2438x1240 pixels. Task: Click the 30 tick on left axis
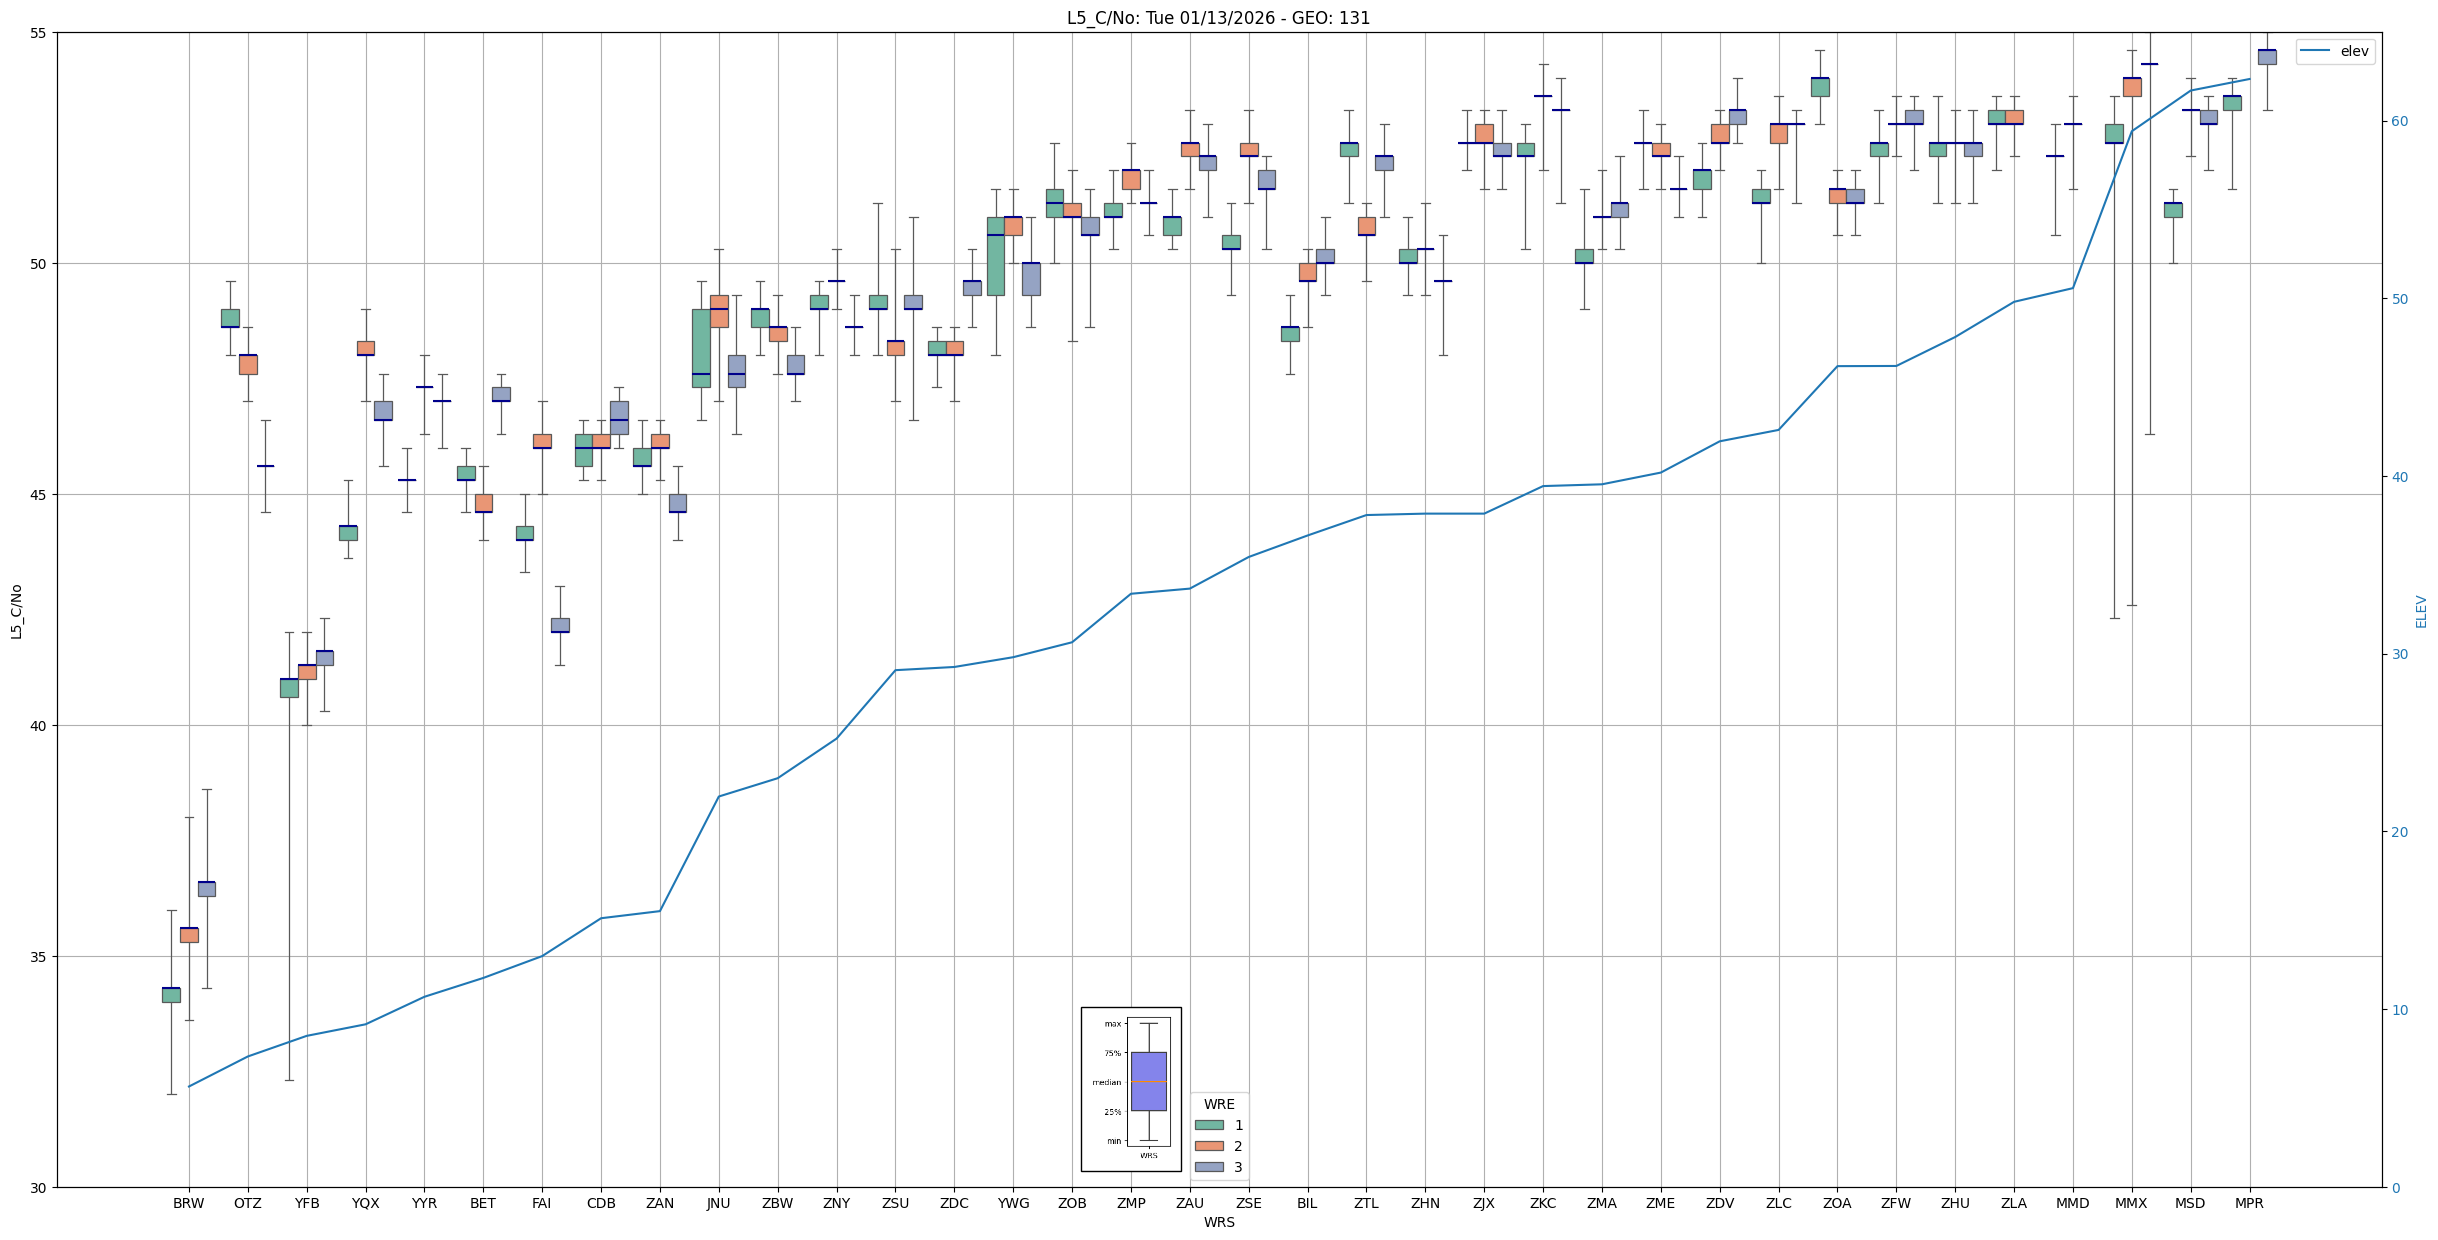[39, 1188]
